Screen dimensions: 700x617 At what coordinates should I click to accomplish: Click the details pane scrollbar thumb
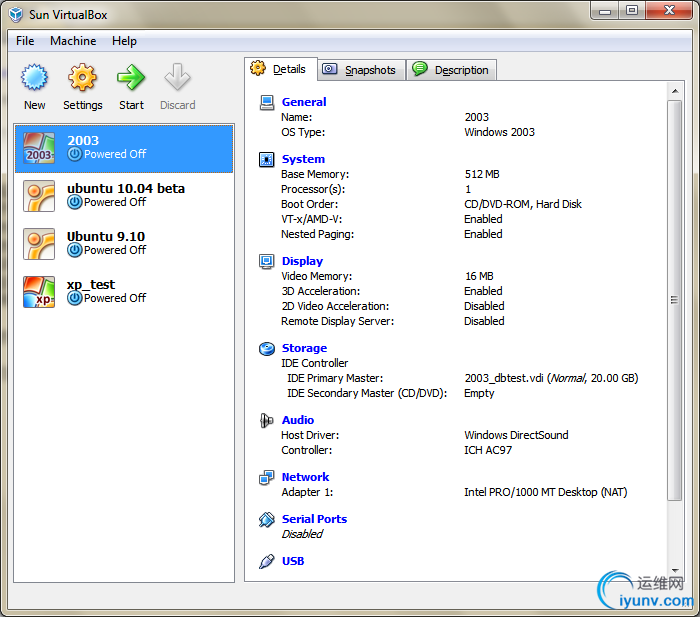coord(675,300)
